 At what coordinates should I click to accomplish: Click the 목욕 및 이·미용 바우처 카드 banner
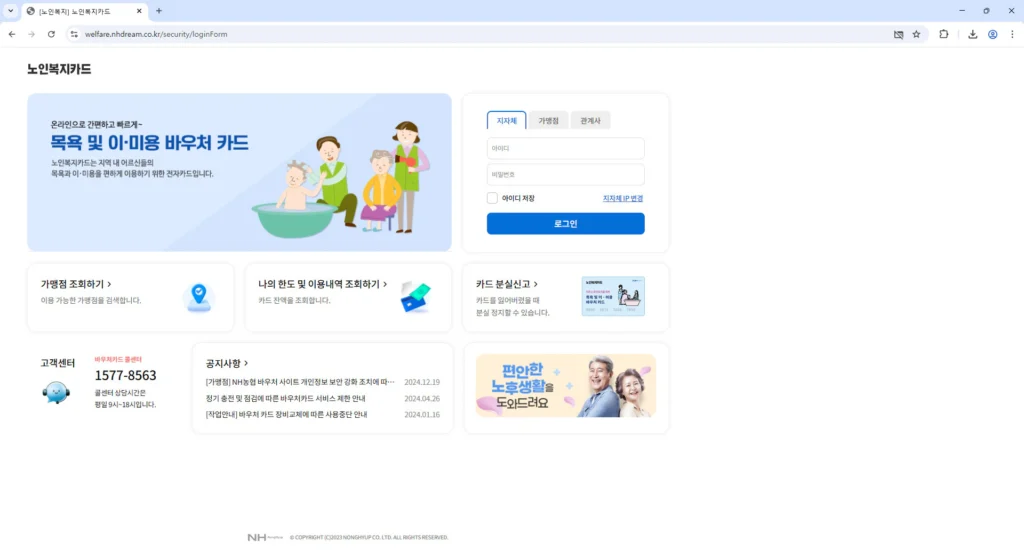239,172
